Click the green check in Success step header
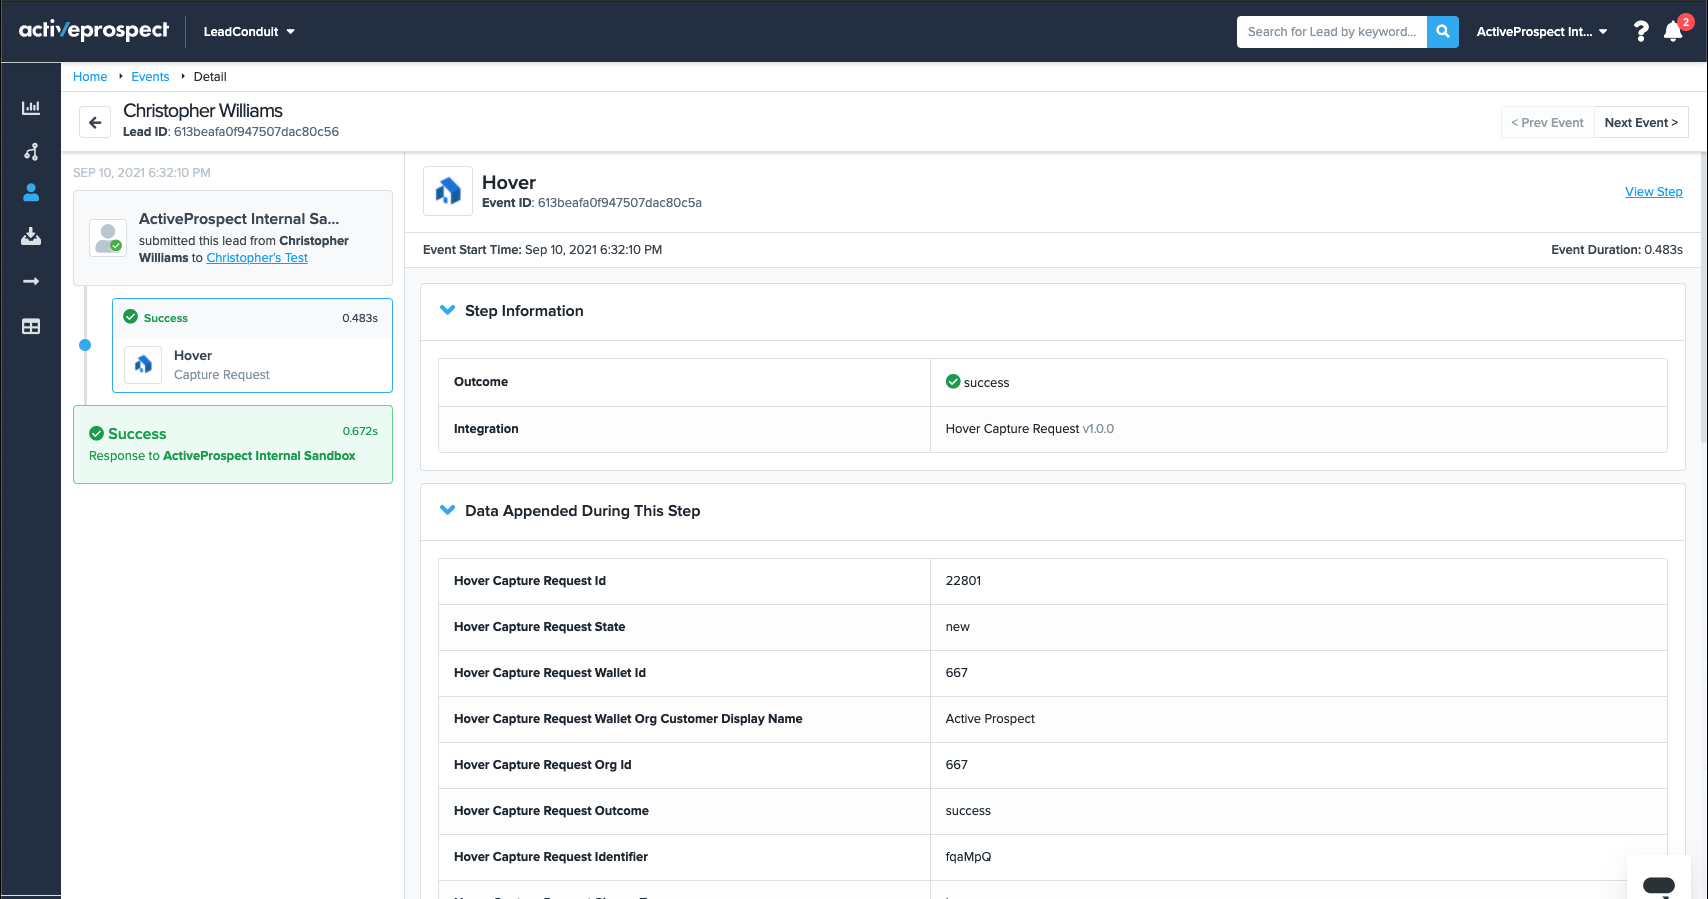Viewport: 1708px width, 899px height. coord(130,317)
